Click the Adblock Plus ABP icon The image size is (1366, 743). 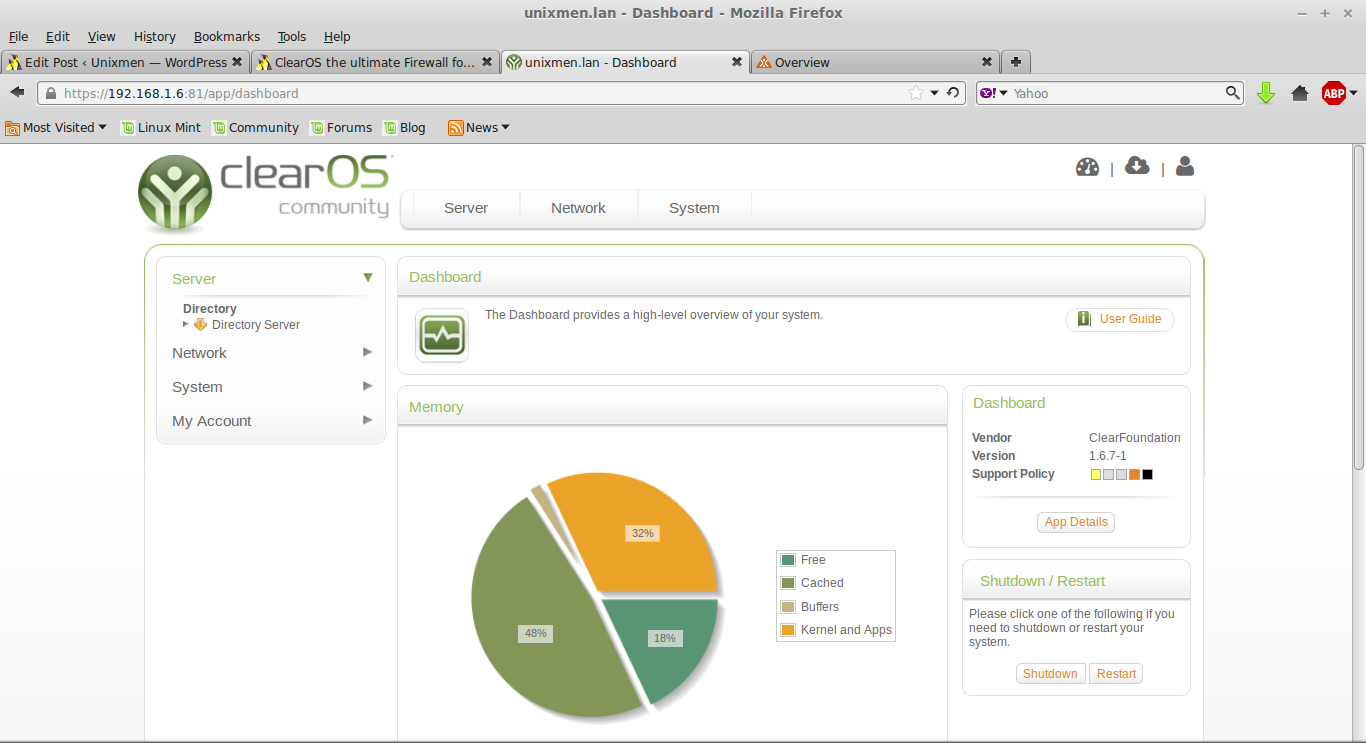(1333, 93)
